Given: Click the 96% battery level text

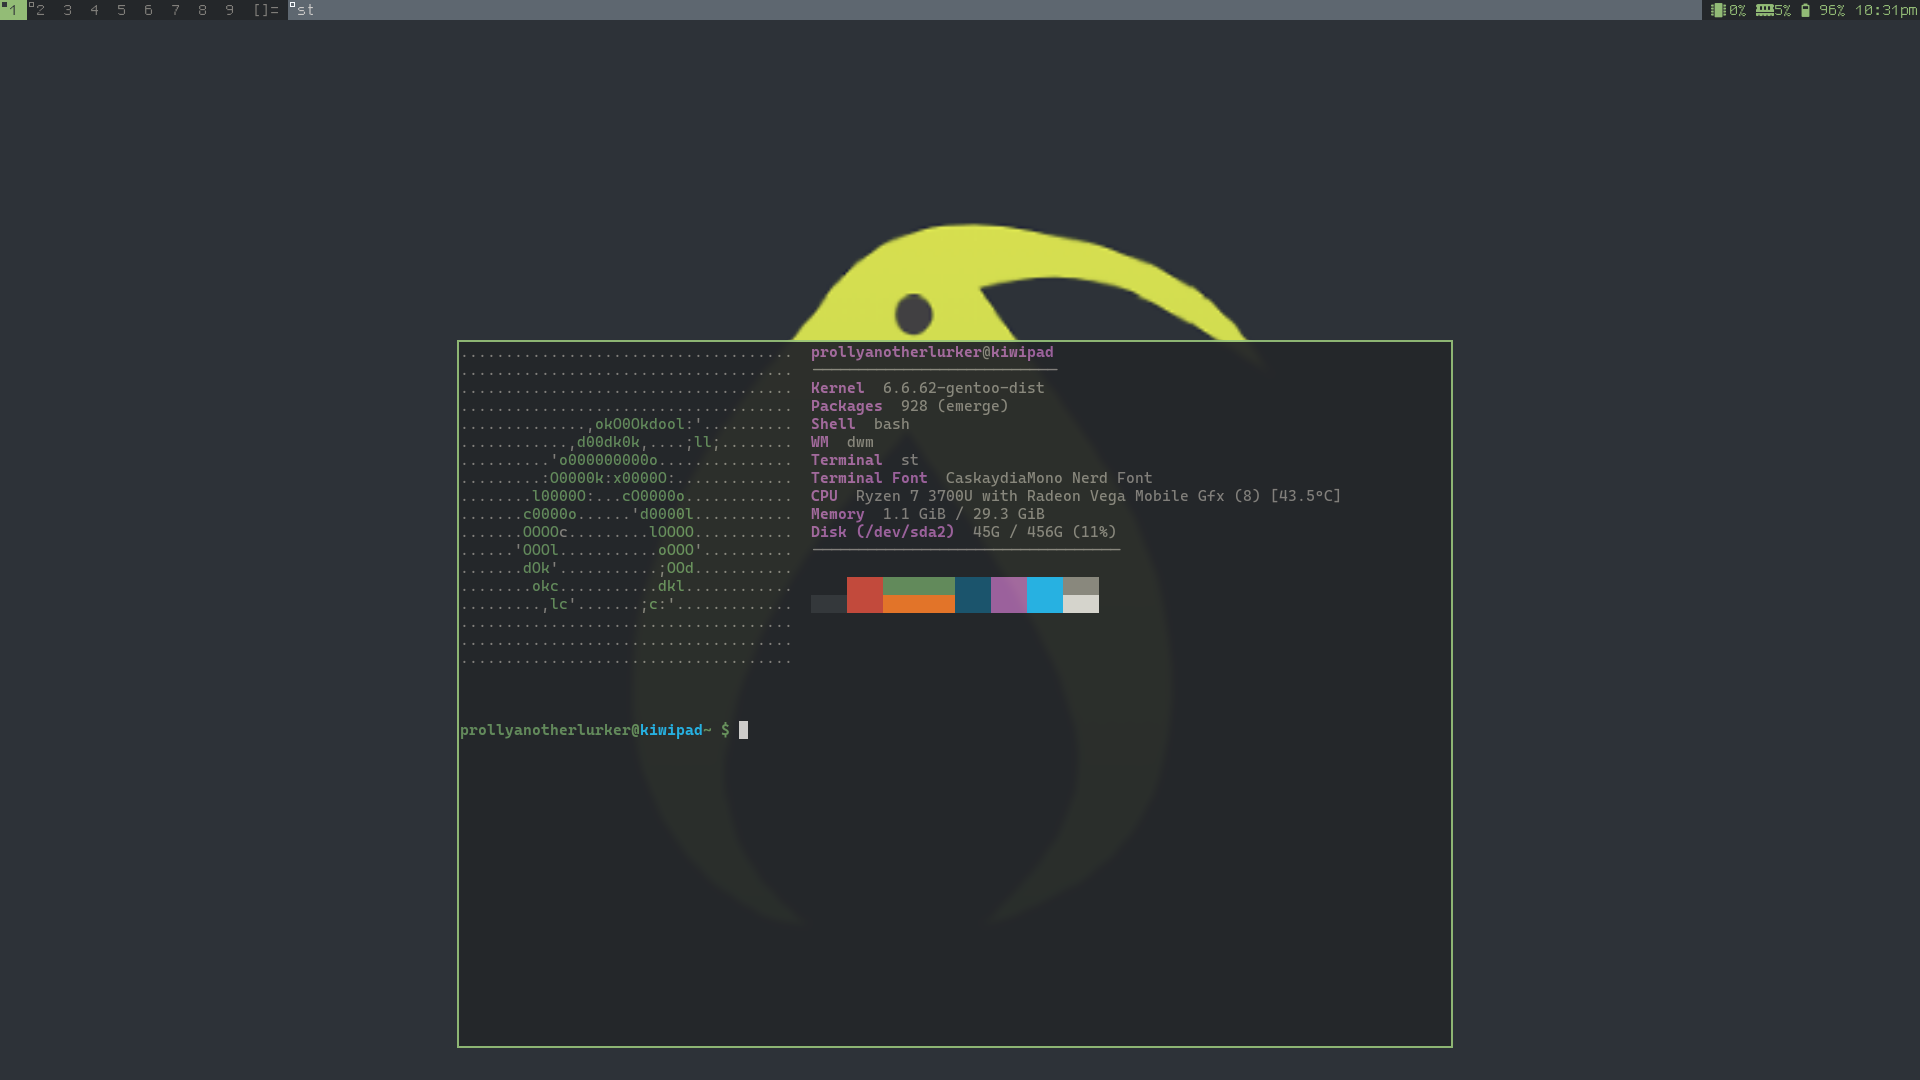Looking at the screenshot, I should (x=1832, y=10).
